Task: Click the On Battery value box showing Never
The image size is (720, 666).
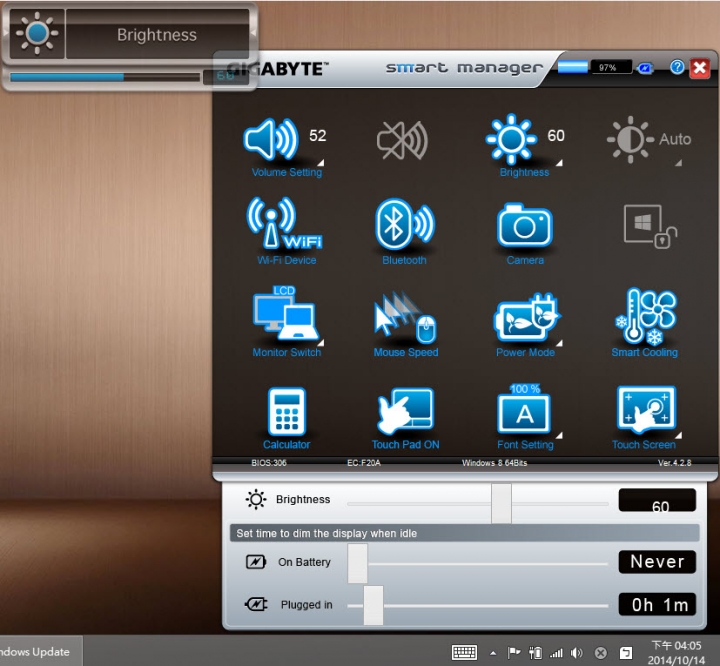Action: point(657,562)
